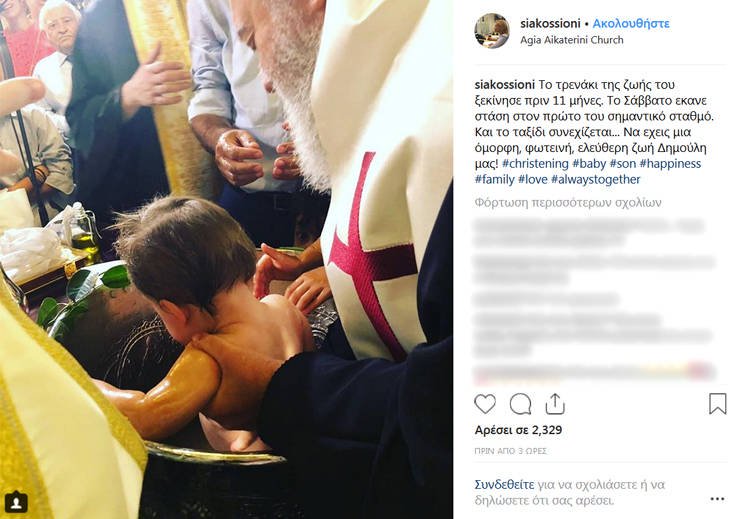Viewport: 735px width, 519px height.
Task: Open the #happiness hashtag
Action: tap(670, 164)
